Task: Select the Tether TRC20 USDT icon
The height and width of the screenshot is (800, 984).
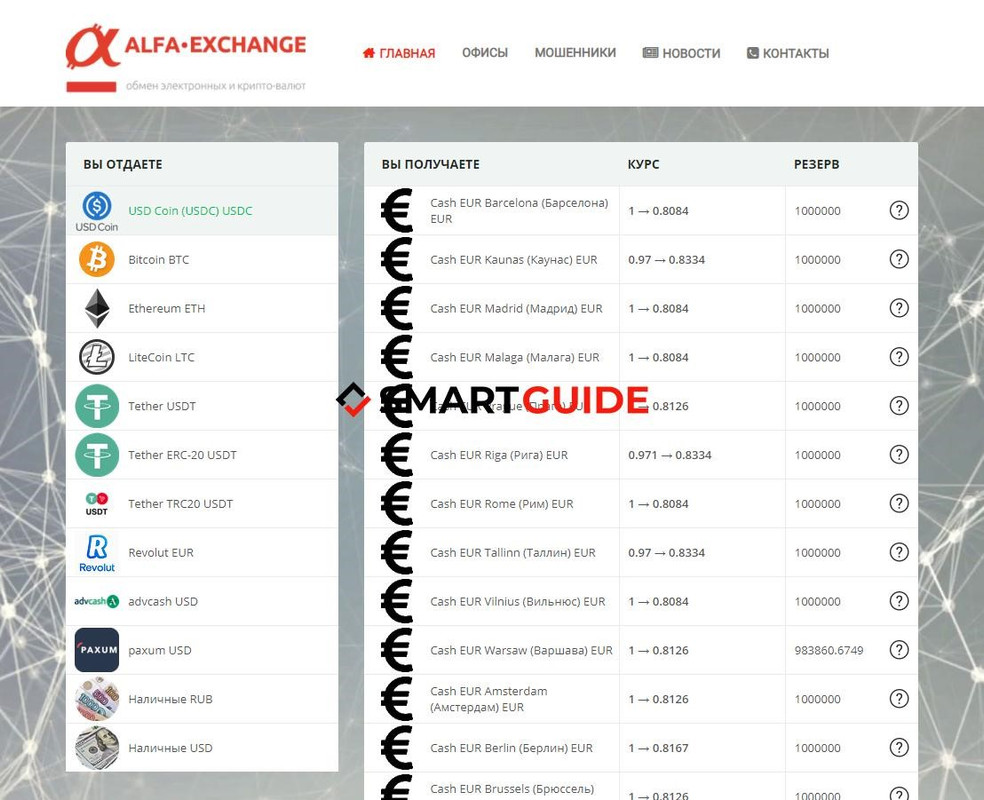Action: 97,504
